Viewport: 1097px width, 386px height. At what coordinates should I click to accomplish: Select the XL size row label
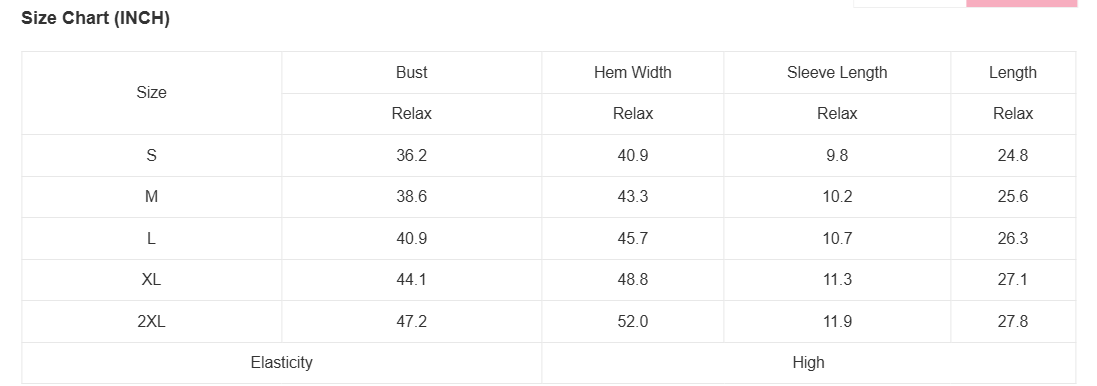[x=151, y=280]
